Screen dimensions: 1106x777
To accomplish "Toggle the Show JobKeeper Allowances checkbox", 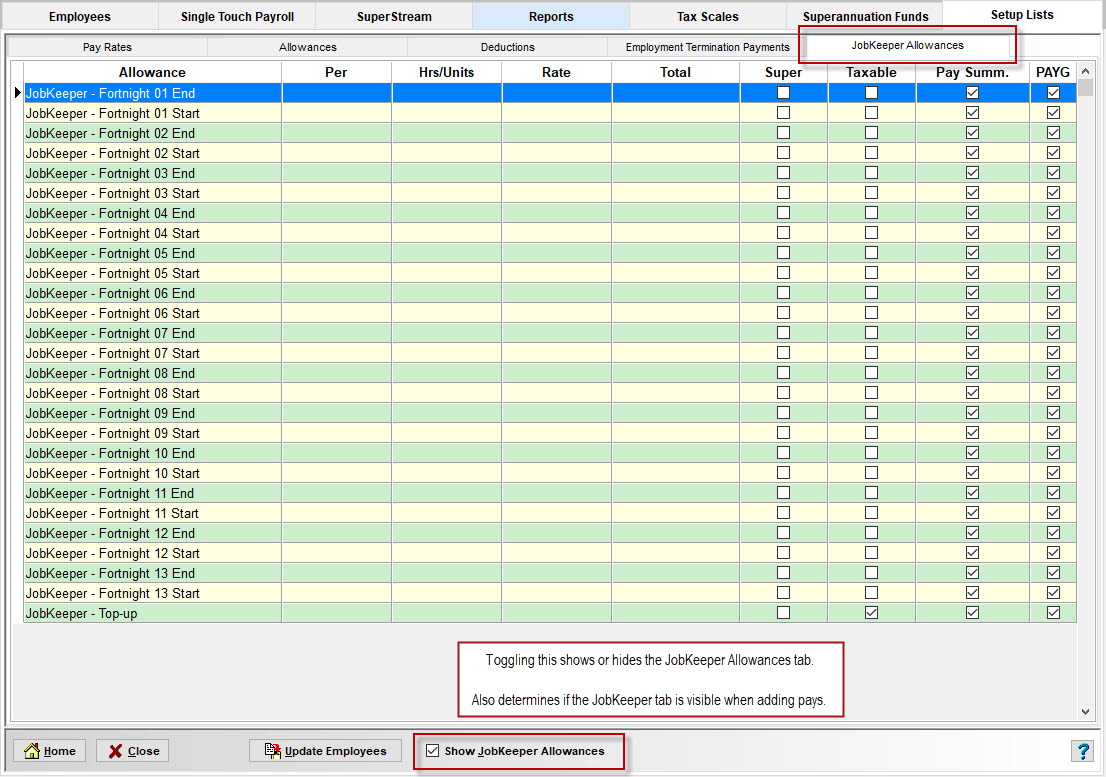I will click(432, 751).
